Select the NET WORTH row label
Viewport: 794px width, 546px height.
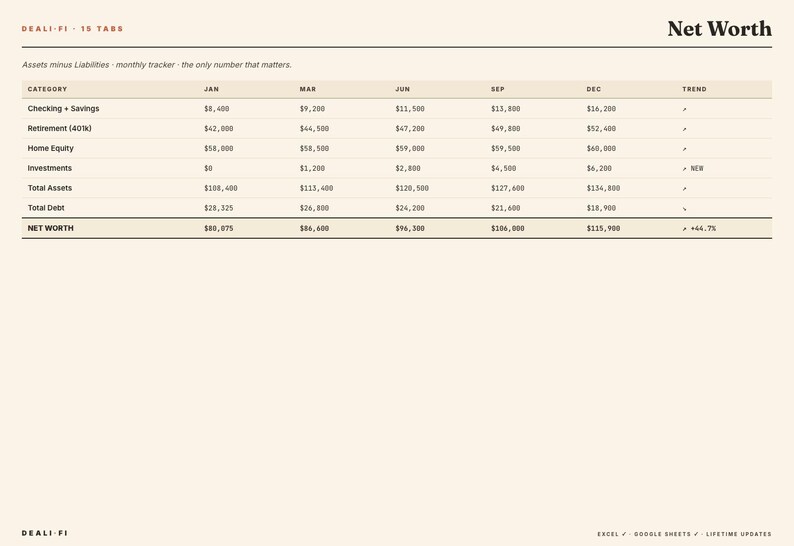coord(50,228)
